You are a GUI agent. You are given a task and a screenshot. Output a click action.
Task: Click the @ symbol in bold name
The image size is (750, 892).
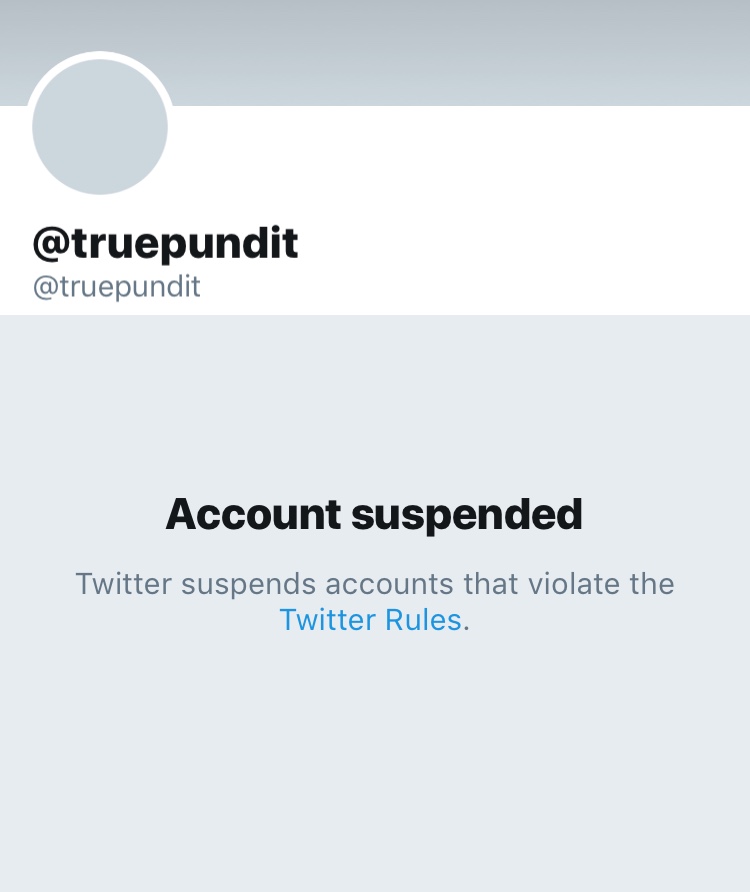pos(52,244)
